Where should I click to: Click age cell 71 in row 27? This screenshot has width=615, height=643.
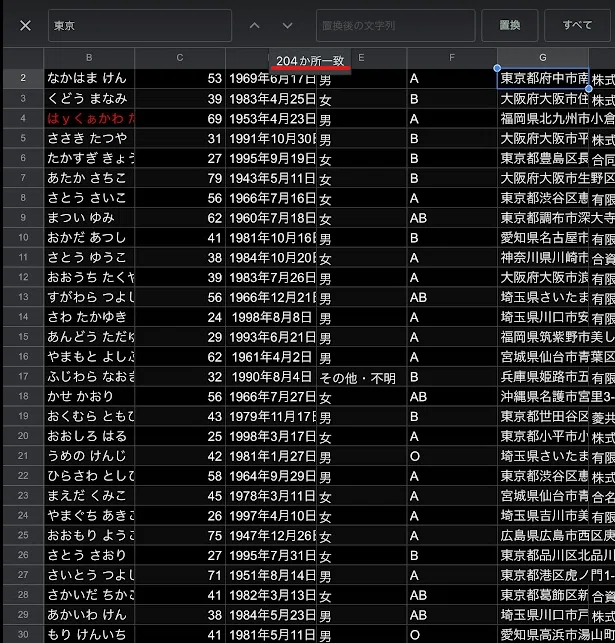180,575
